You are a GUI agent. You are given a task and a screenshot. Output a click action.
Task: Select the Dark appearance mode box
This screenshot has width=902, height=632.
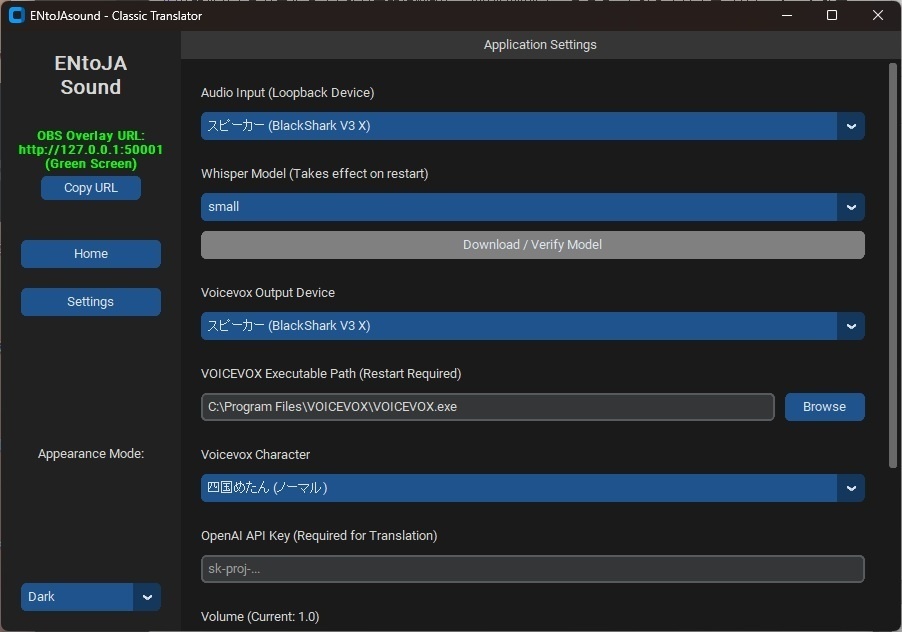point(77,597)
